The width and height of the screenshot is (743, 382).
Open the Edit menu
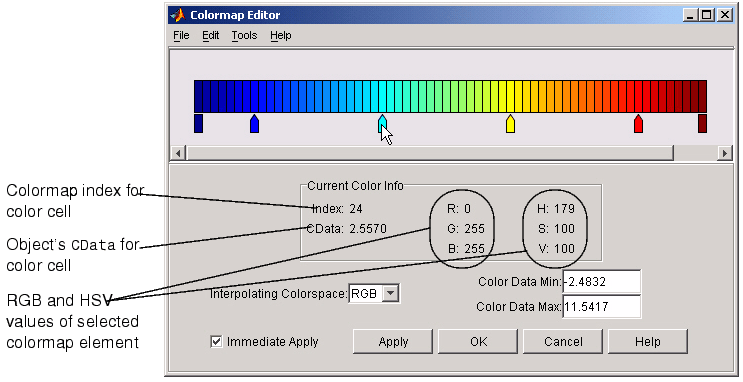[x=210, y=36]
